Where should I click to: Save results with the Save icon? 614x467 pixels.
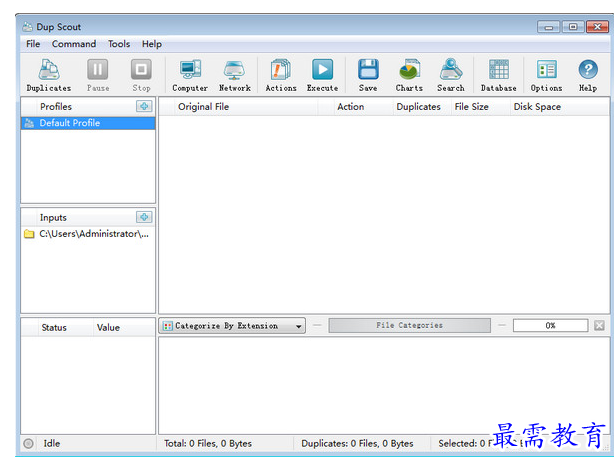click(368, 76)
